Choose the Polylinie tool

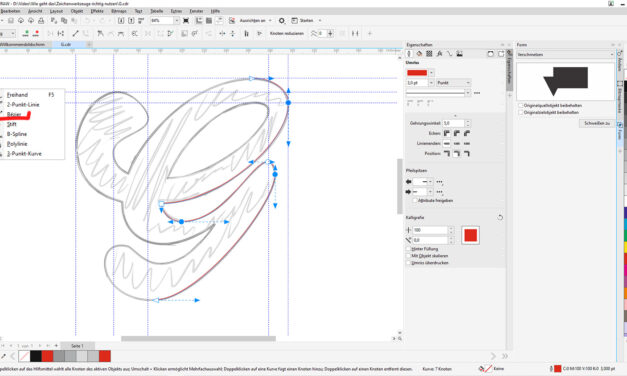click(17, 144)
